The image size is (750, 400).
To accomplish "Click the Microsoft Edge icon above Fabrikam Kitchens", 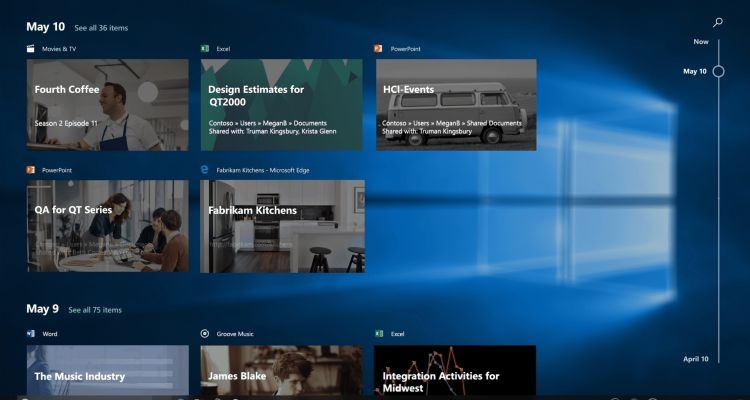I will [x=205, y=170].
